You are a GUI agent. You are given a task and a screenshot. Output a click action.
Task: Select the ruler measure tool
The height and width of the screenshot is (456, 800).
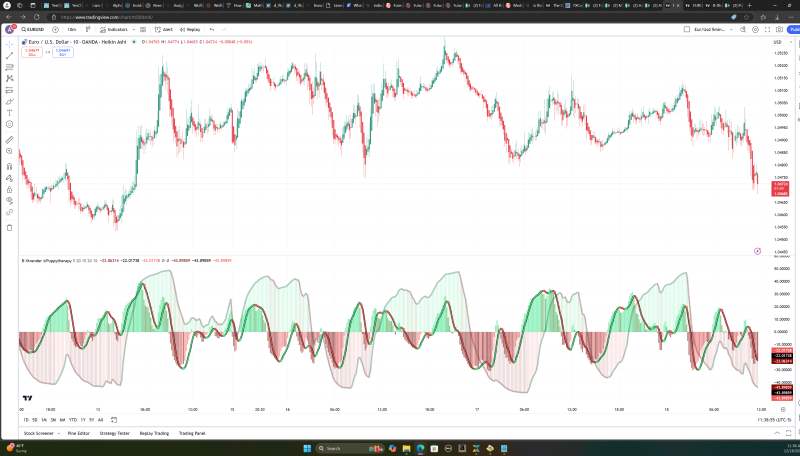(9, 140)
